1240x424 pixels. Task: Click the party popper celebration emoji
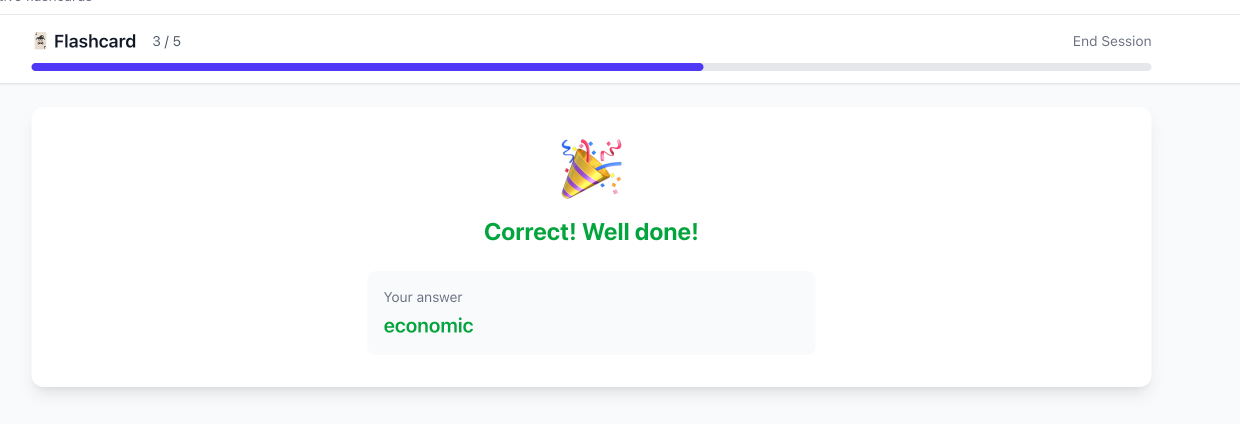[x=591, y=168]
